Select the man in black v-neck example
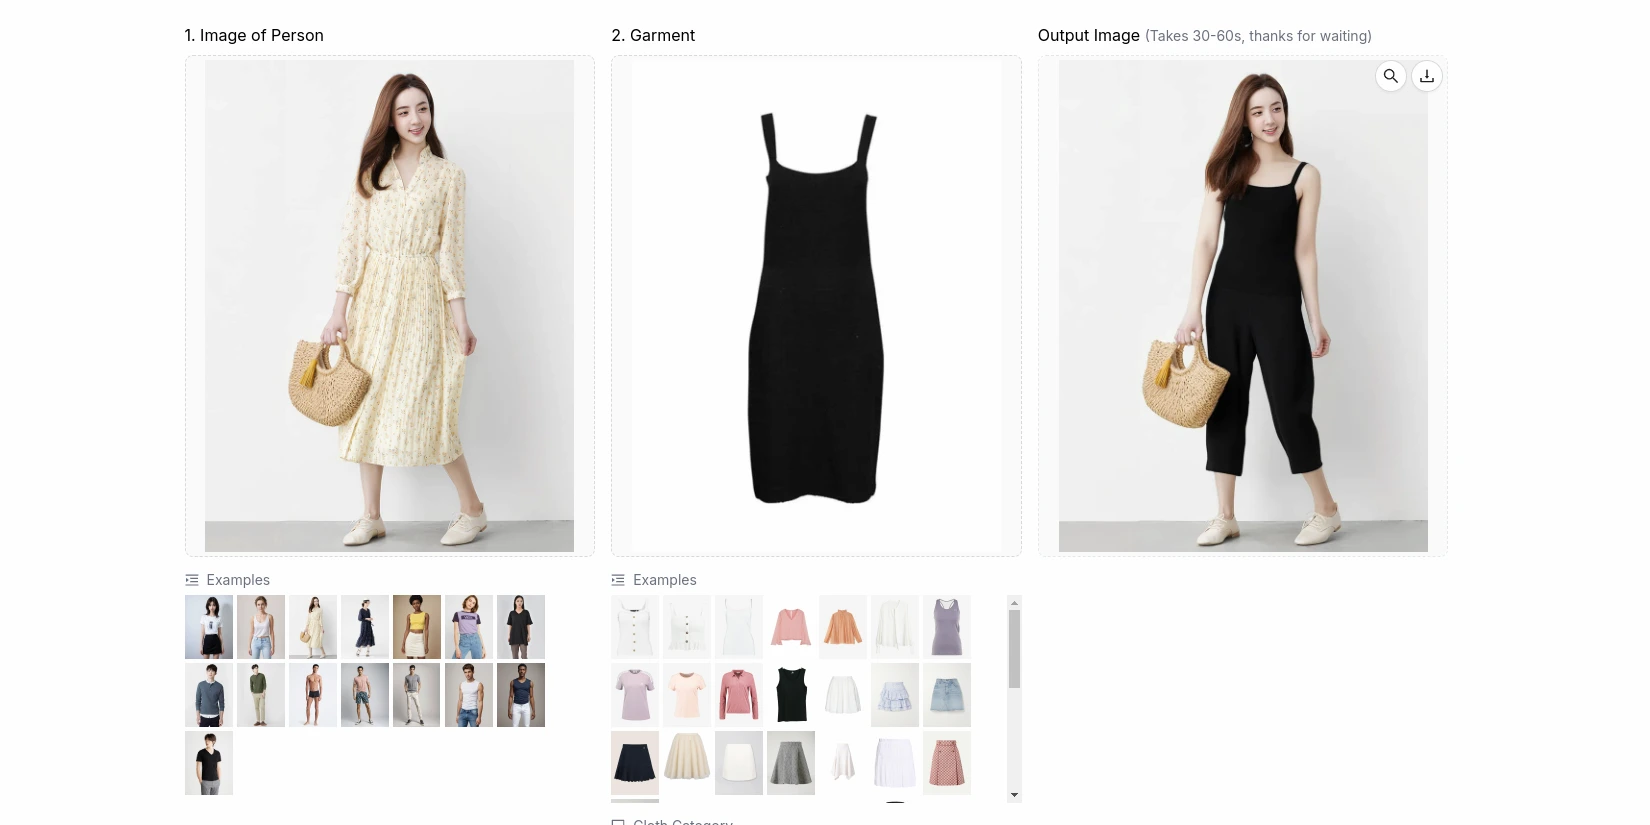Screen dimensions: 1650x825 [x=209, y=763]
